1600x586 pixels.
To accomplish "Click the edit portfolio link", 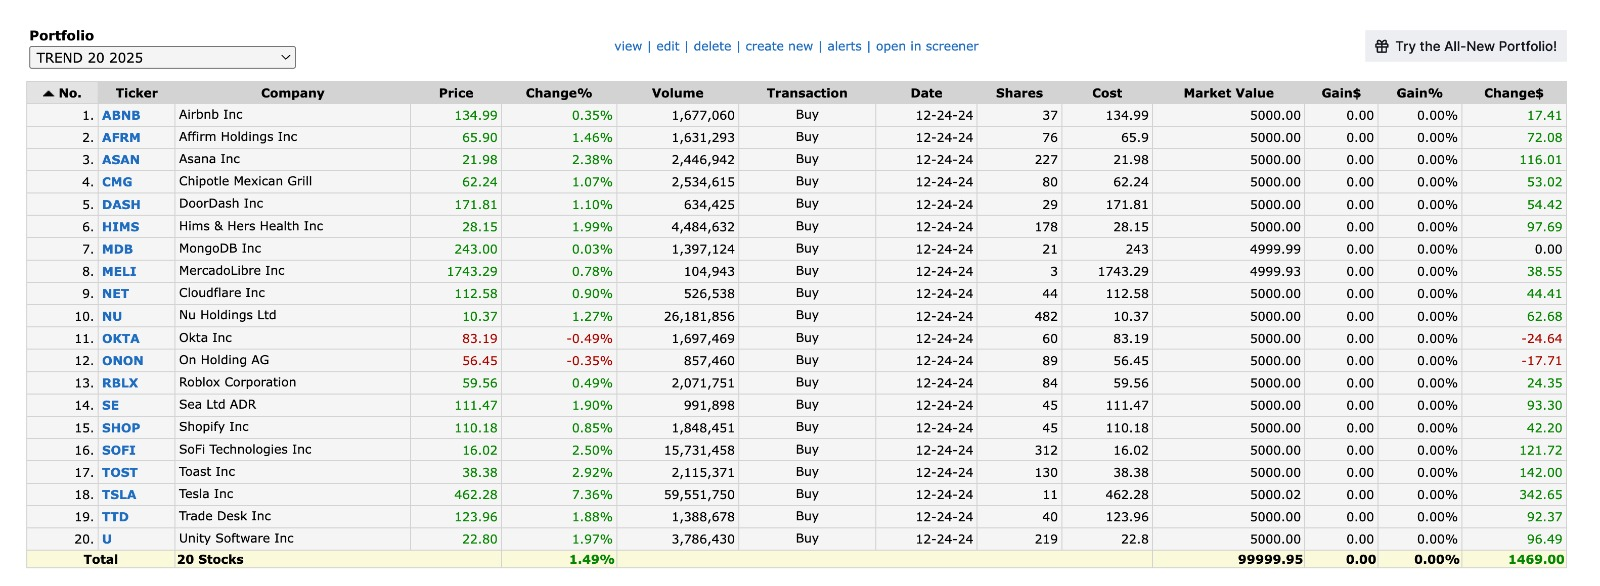I will coord(668,46).
